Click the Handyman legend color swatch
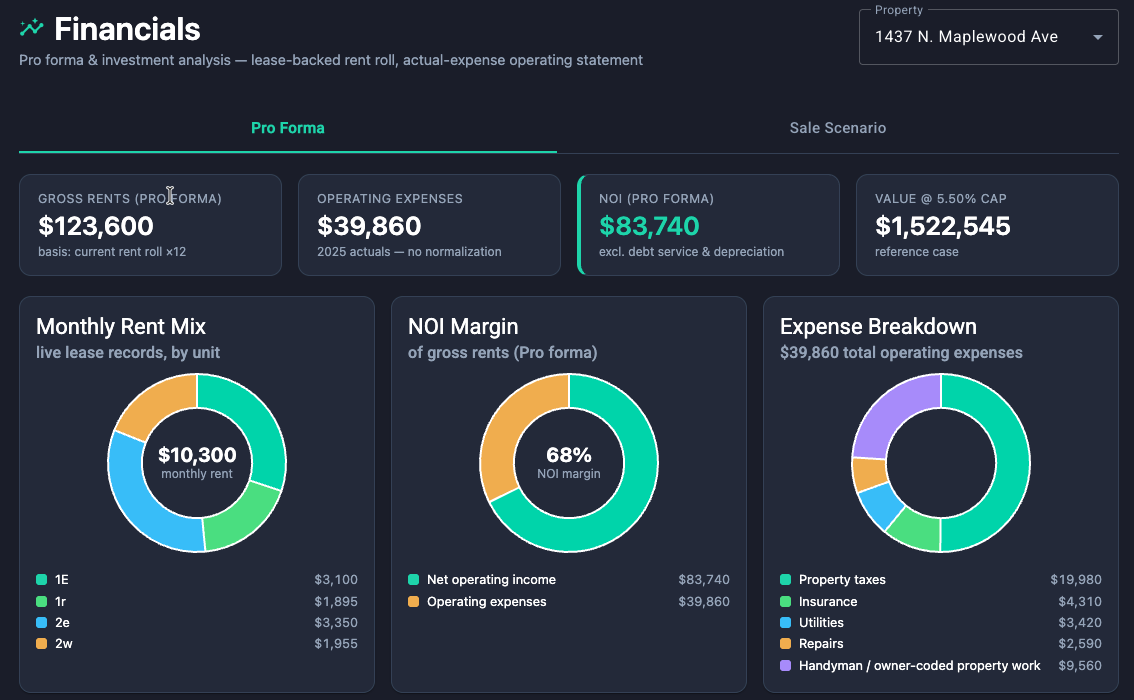The width and height of the screenshot is (1134, 700). click(785, 665)
